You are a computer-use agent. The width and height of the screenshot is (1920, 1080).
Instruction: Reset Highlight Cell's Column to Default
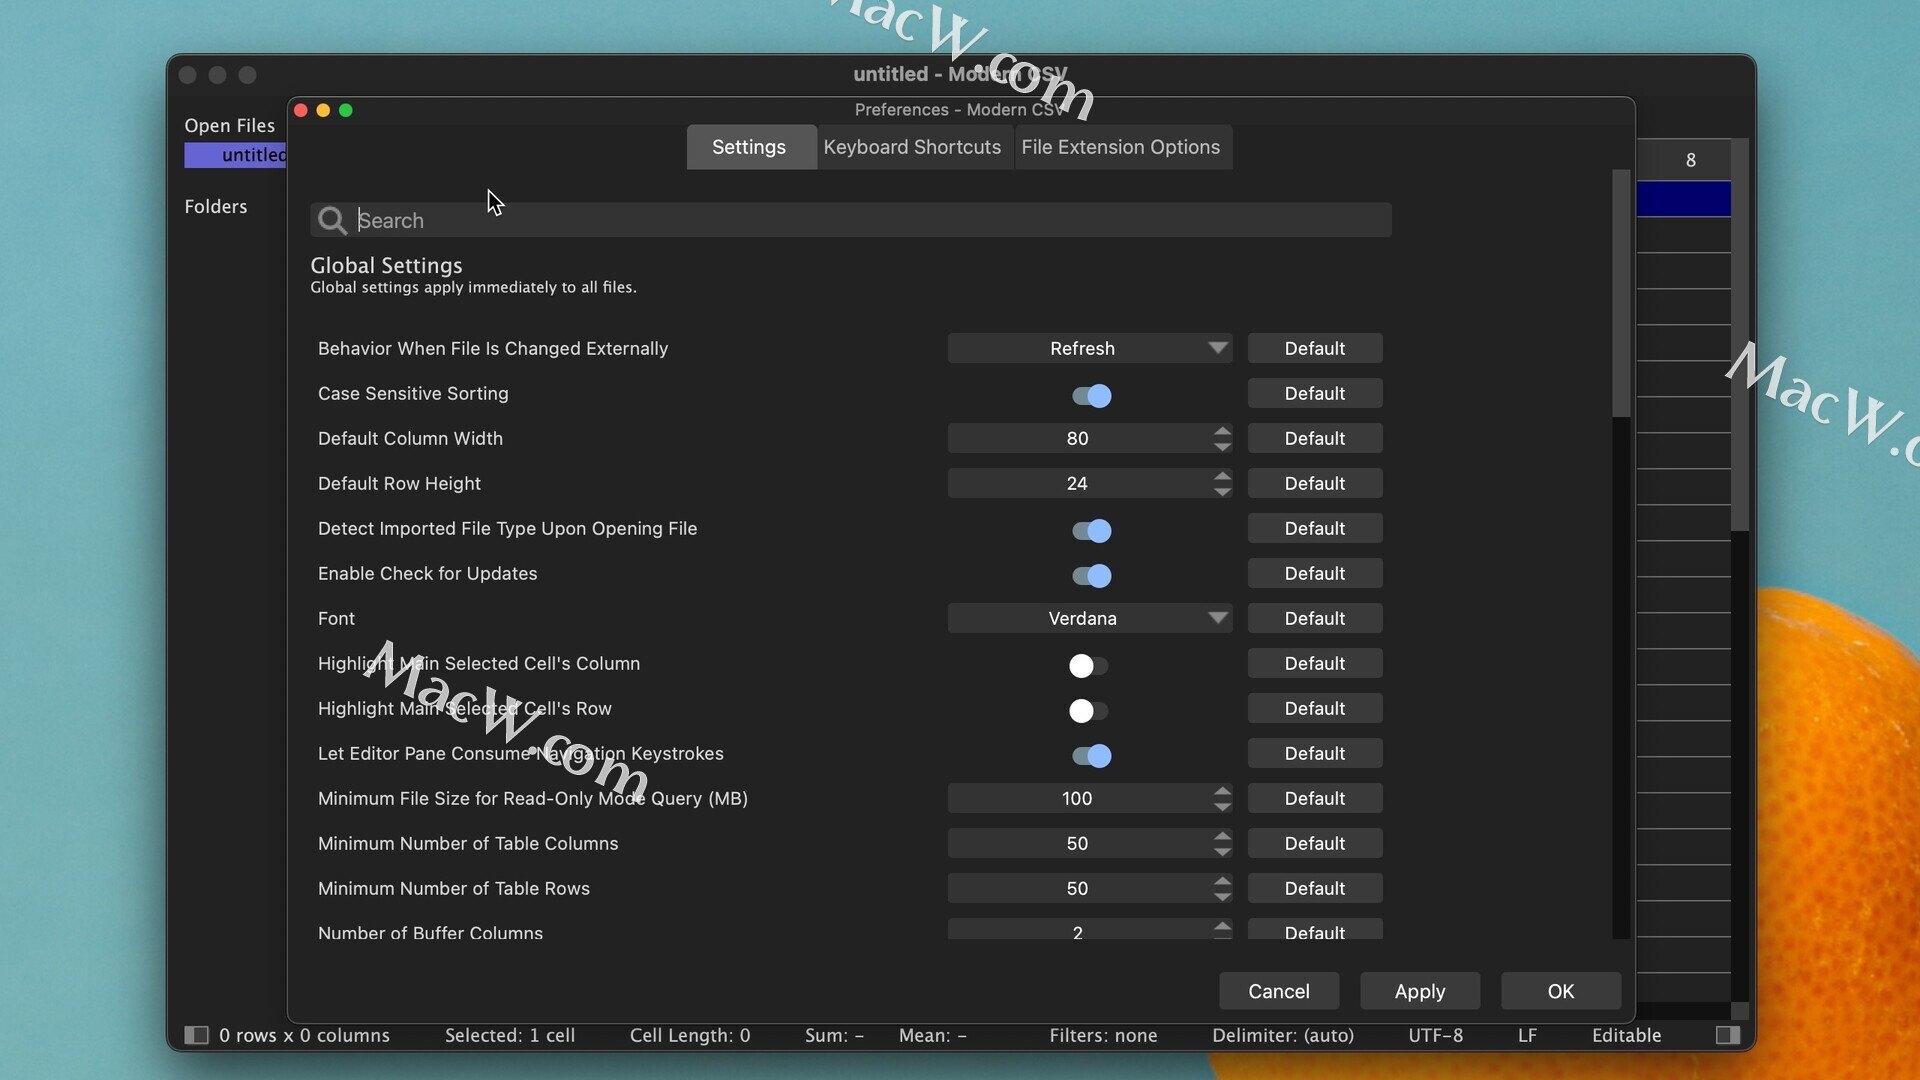pos(1315,663)
